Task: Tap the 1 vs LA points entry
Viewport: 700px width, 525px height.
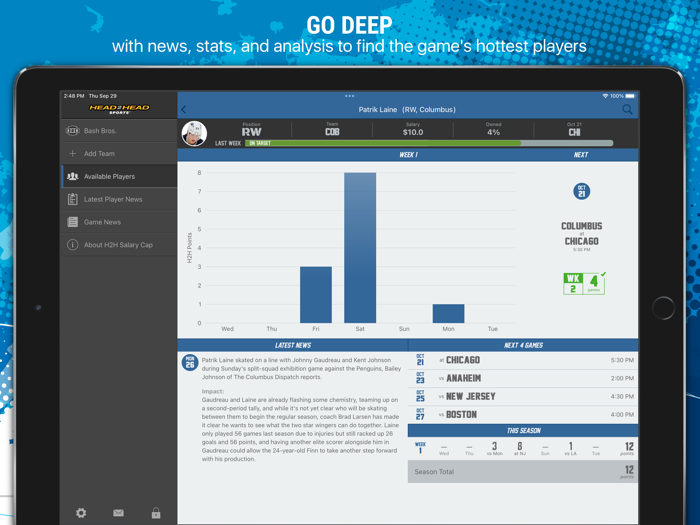Action: [x=571, y=449]
